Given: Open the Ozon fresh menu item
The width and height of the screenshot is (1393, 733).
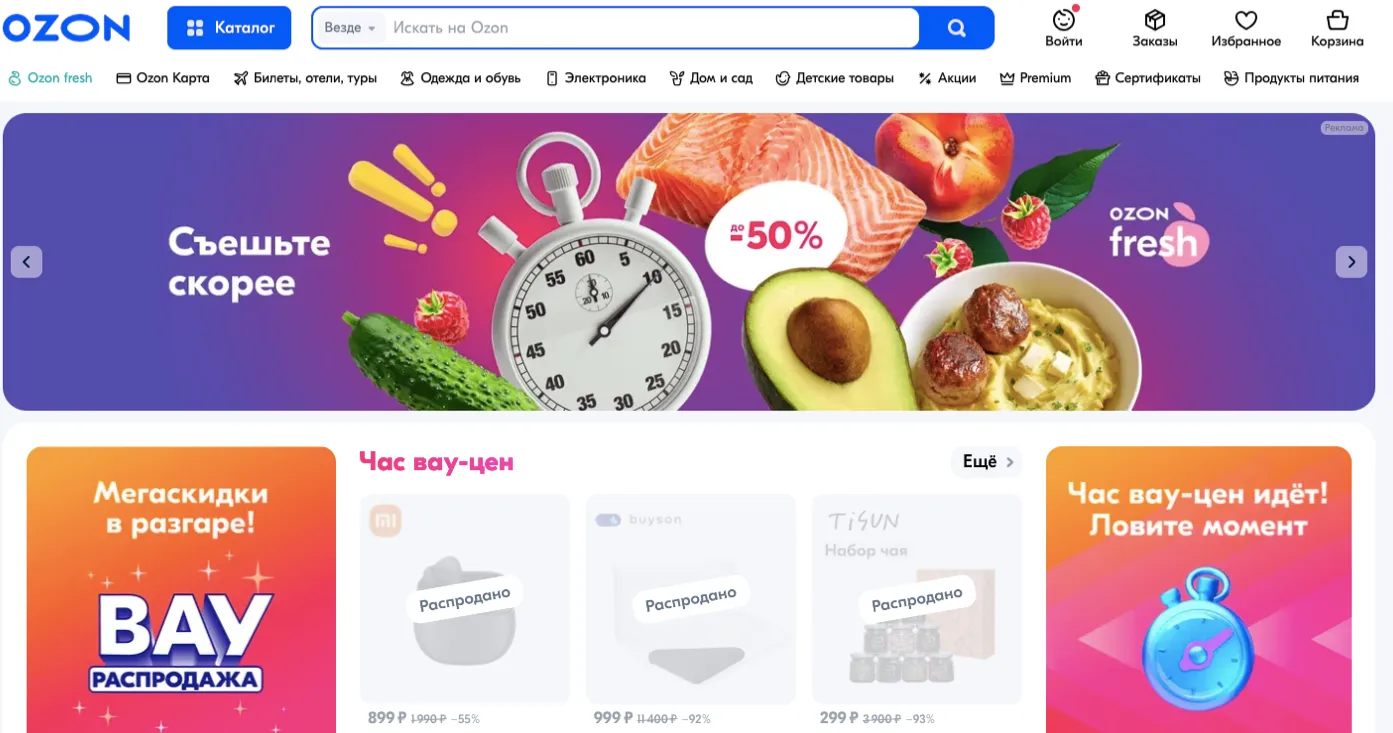Looking at the screenshot, I should click(x=50, y=78).
